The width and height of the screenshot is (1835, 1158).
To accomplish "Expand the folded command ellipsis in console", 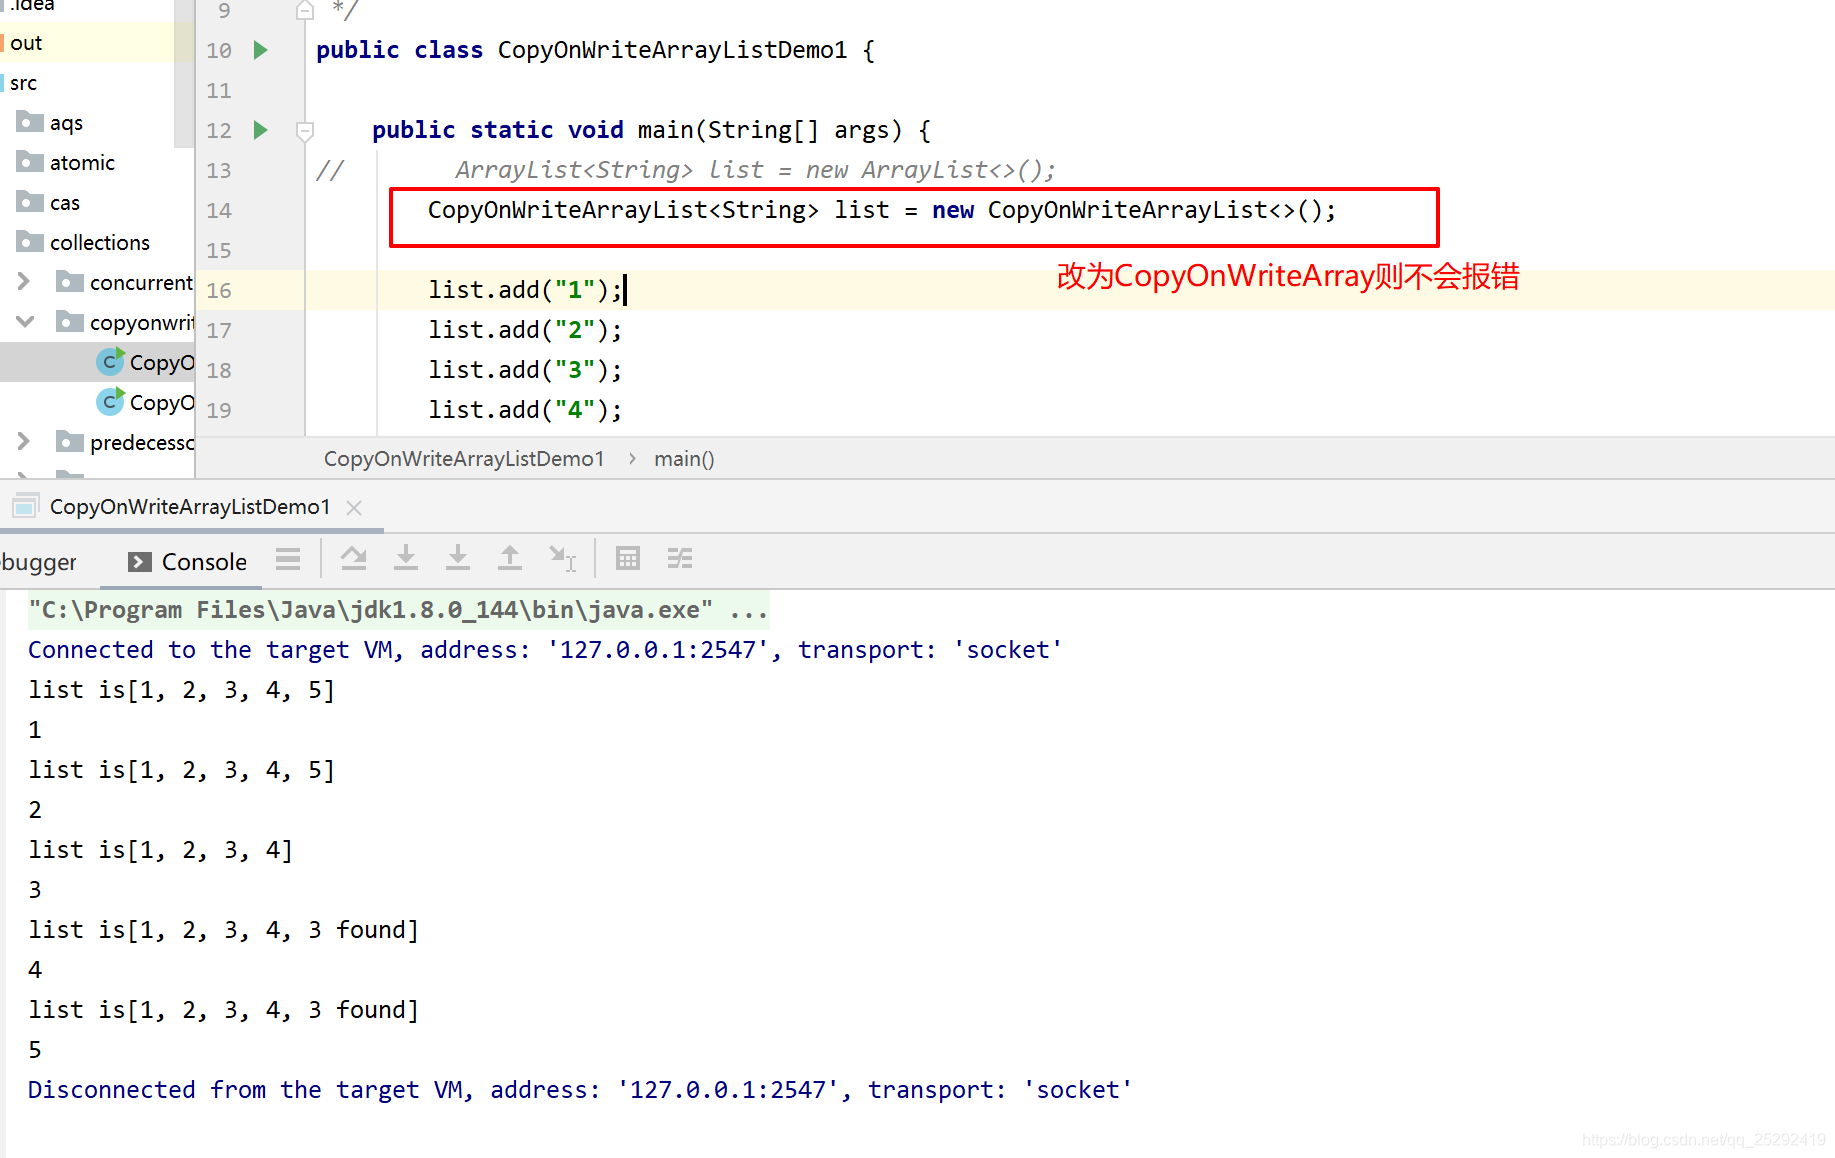I will click(749, 610).
